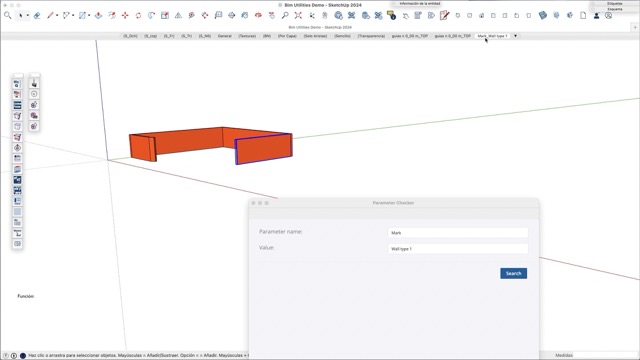The height and width of the screenshot is (360, 640).
Task: Activate the Push/Pull tool
Action: [98, 16]
